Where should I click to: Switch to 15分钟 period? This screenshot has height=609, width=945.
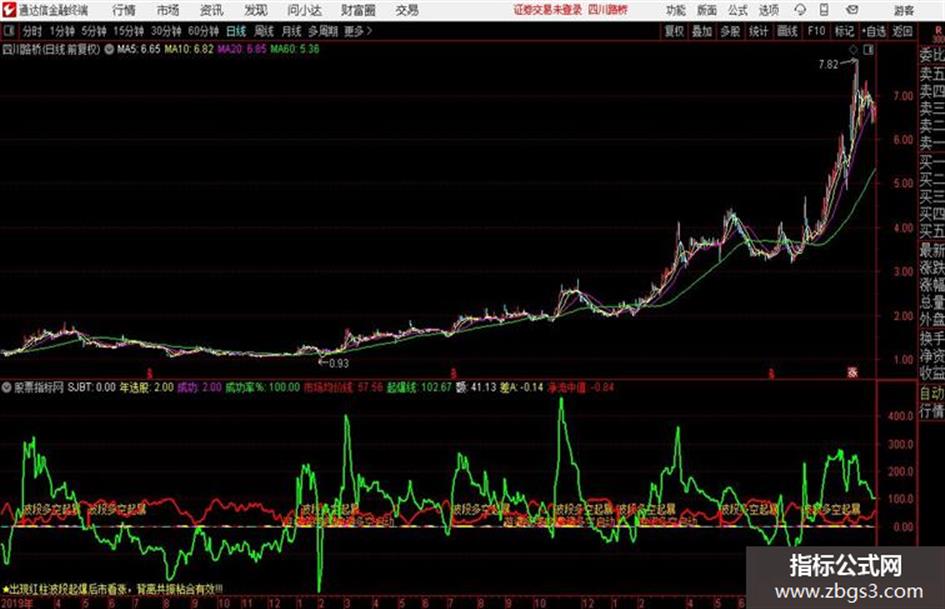click(x=129, y=31)
